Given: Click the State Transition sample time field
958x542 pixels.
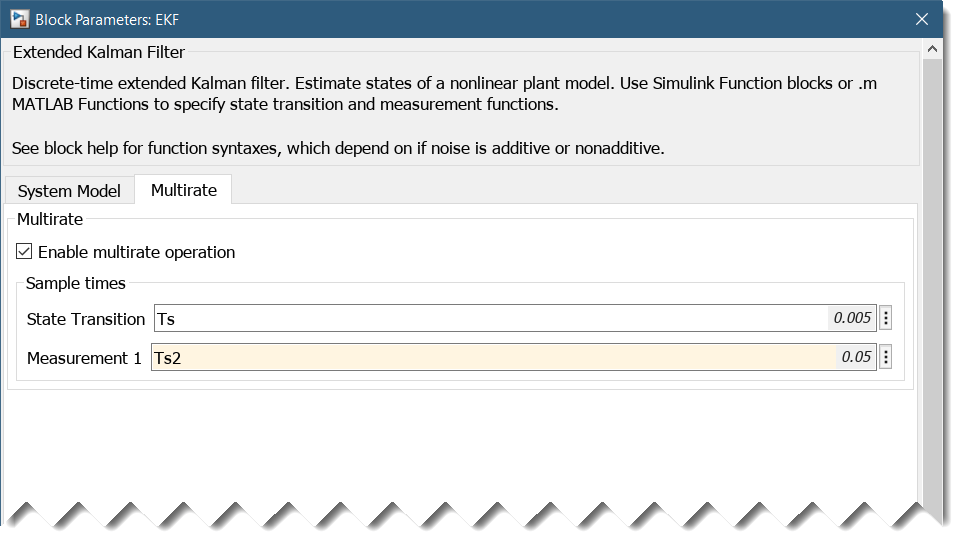Looking at the screenshot, I should (490, 319).
